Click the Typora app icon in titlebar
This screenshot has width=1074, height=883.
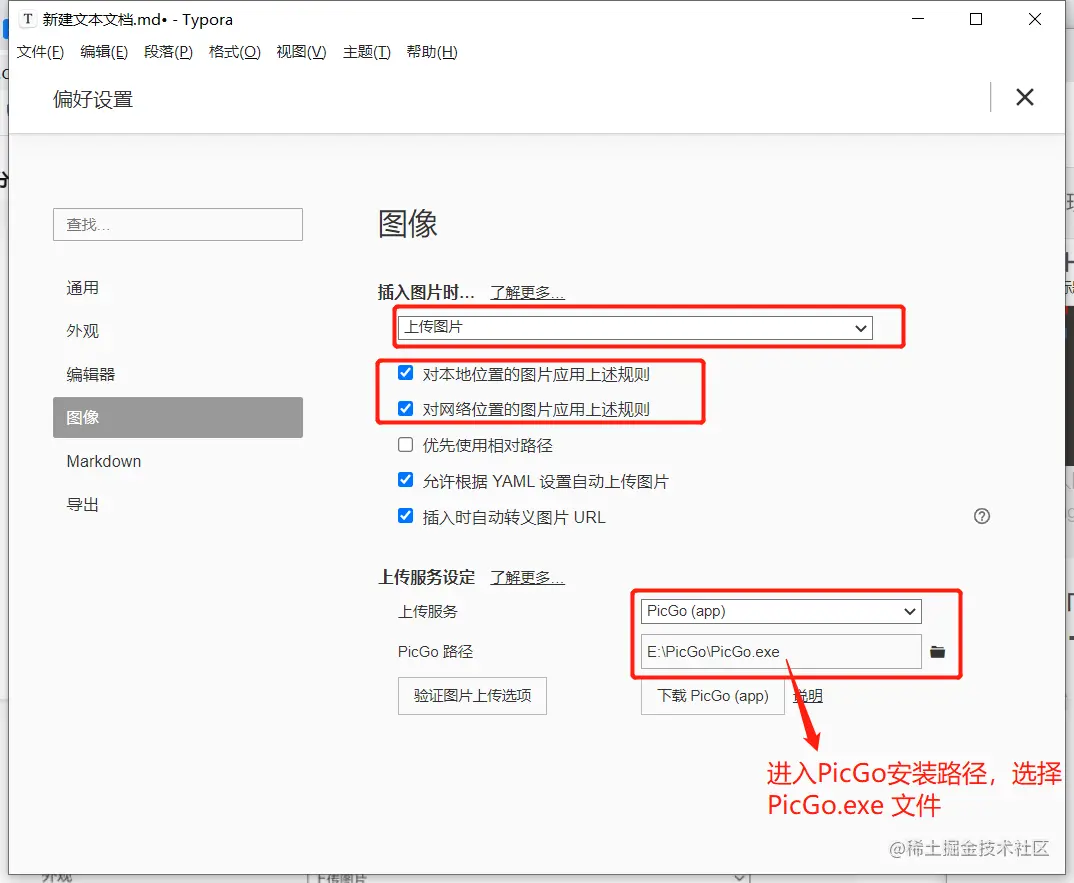[x=27, y=19]
